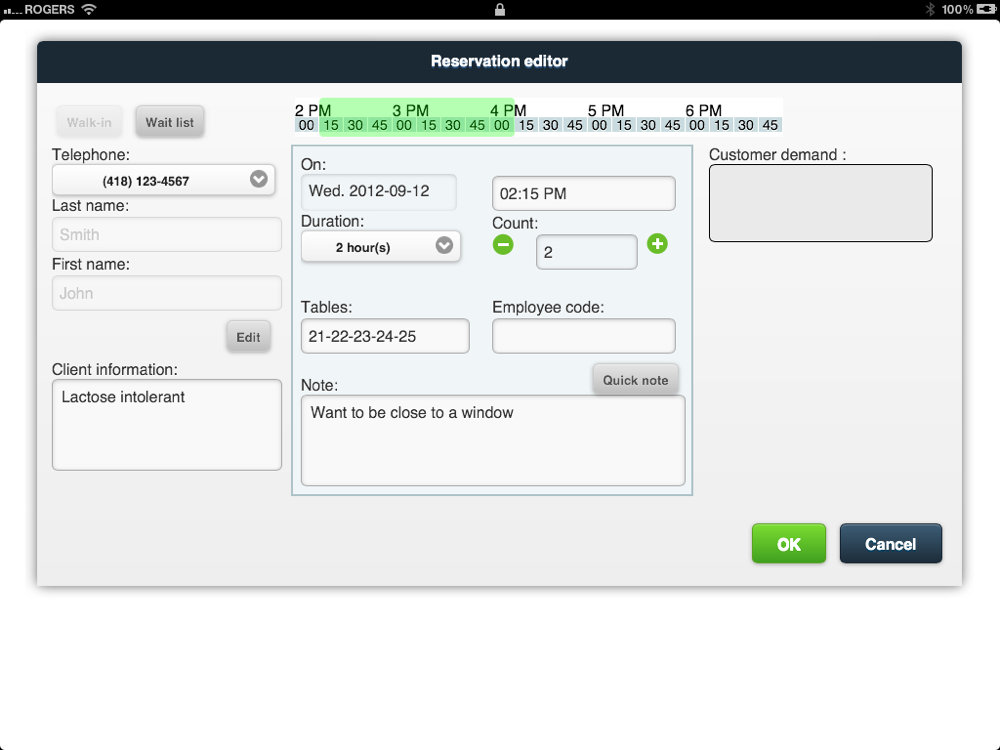Viewport: 1000px width, 750px height.
Task: Select the 6 PM 15 timeline slot
Action: (x=721, y=125)
